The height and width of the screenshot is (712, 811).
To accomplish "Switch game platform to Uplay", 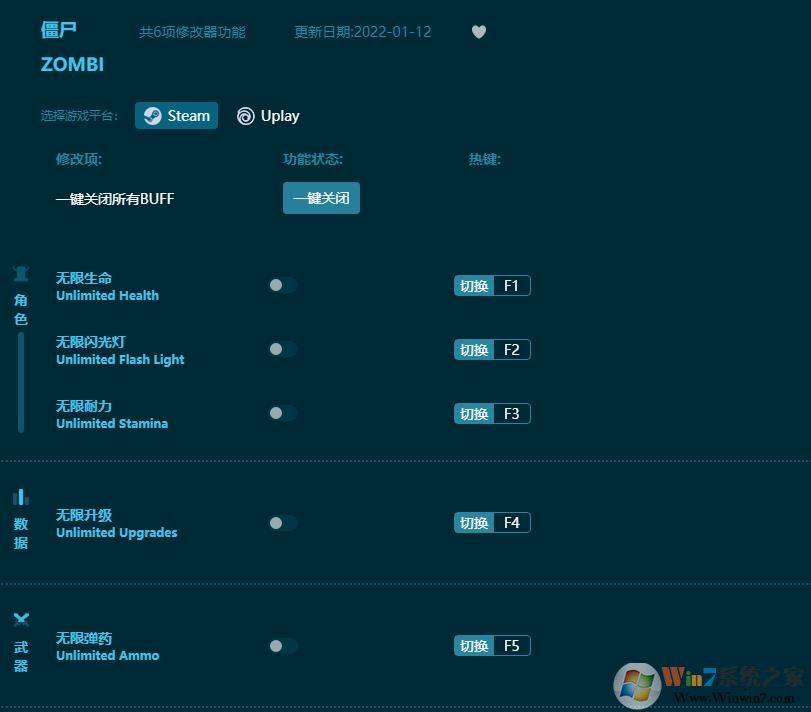I will click(268, 116).
